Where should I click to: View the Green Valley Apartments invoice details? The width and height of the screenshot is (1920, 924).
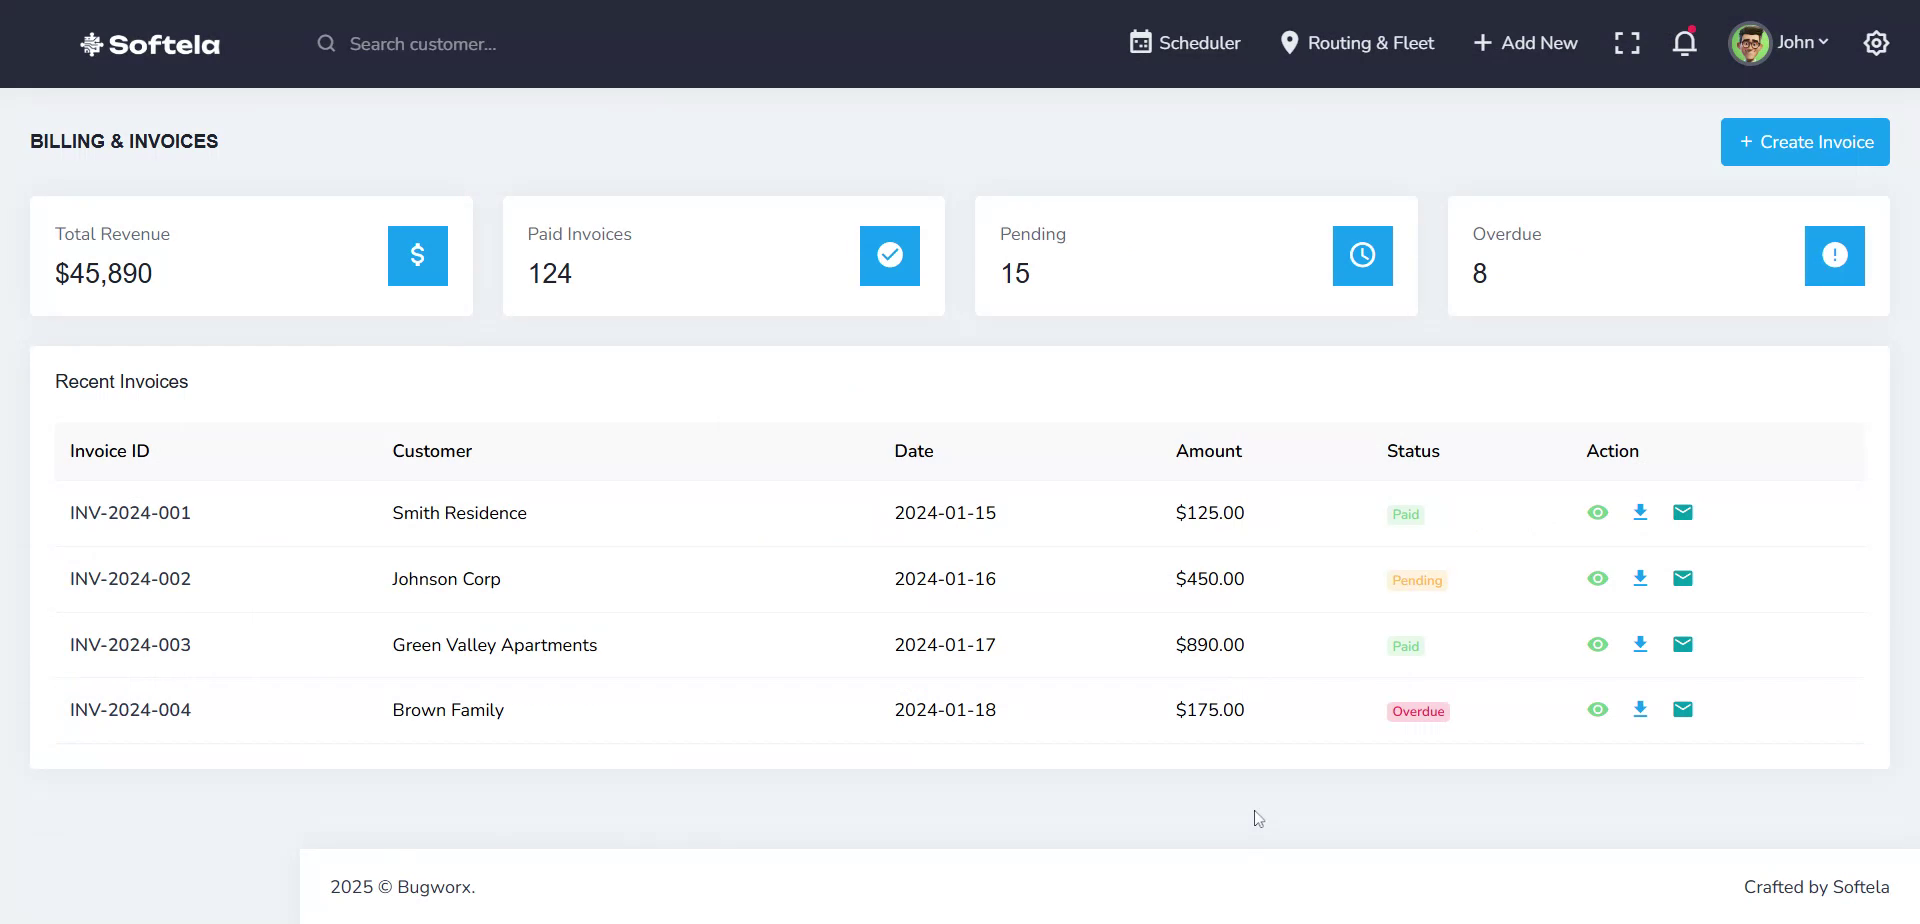pyautogui.click(x=1597, y=644)
